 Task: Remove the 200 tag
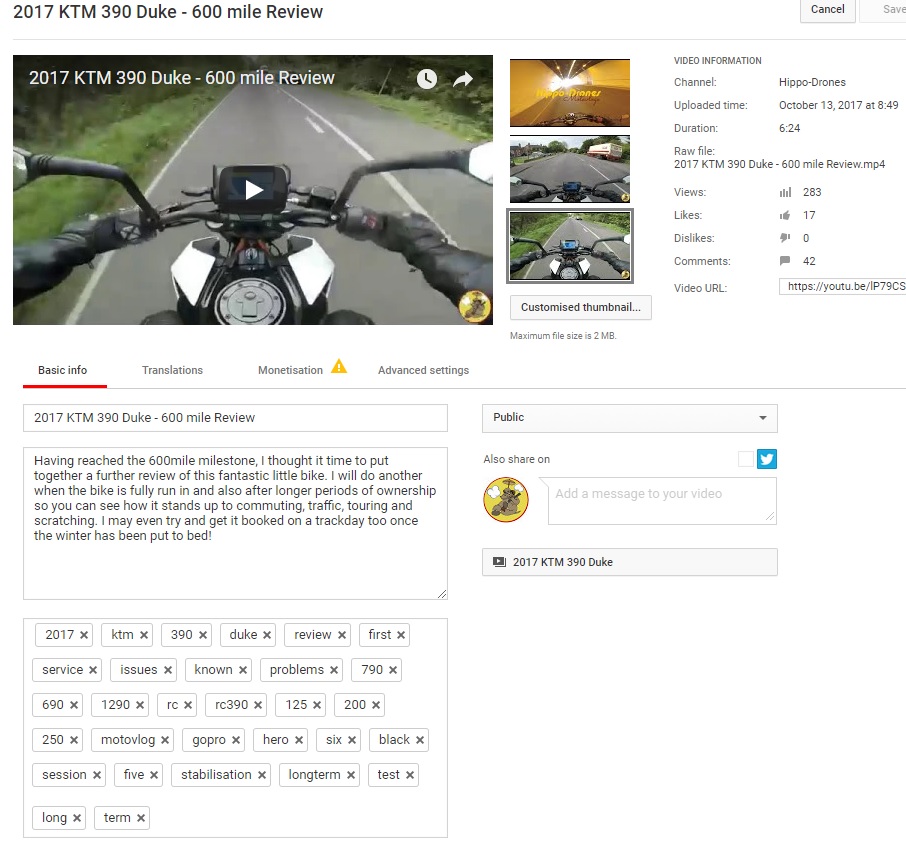[x=376, y=705]
